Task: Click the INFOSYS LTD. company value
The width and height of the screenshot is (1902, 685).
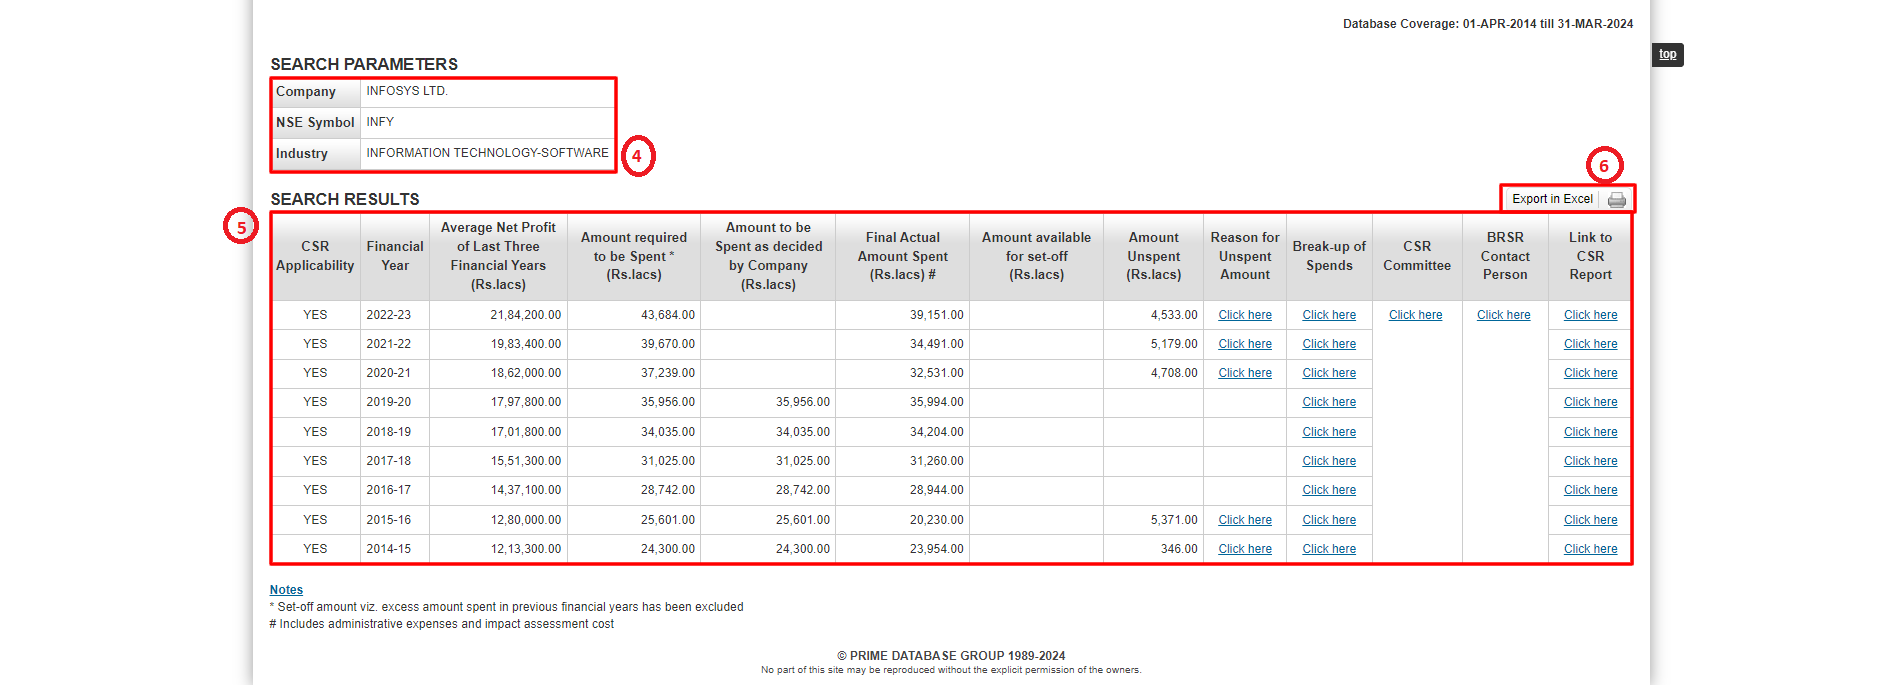Action: pyautogui.click(x=407, y=91)
